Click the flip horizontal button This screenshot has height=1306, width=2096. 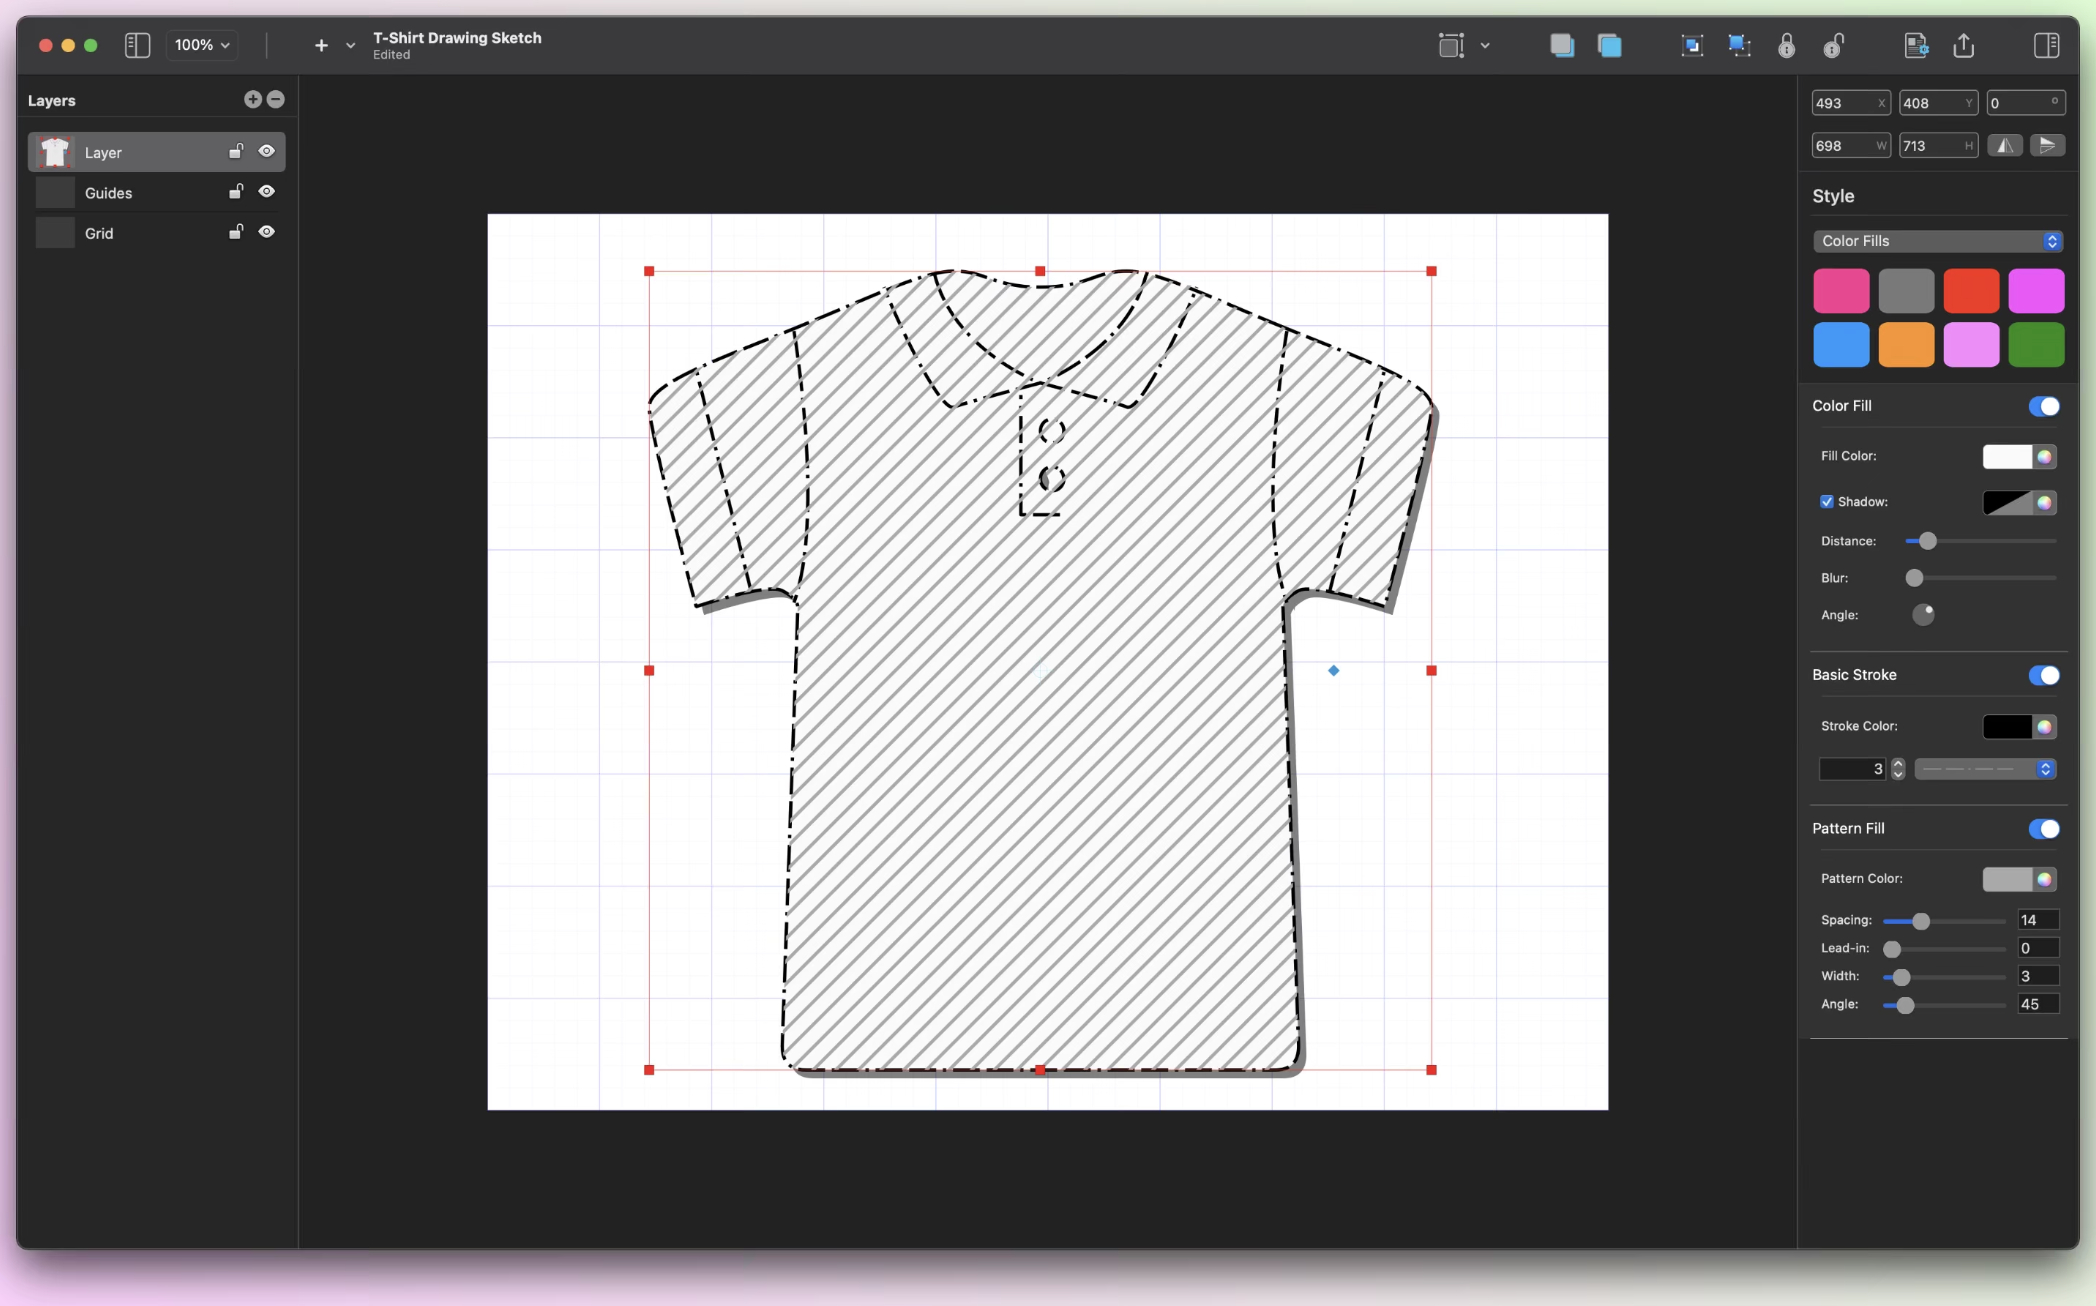pos(2004,146)
